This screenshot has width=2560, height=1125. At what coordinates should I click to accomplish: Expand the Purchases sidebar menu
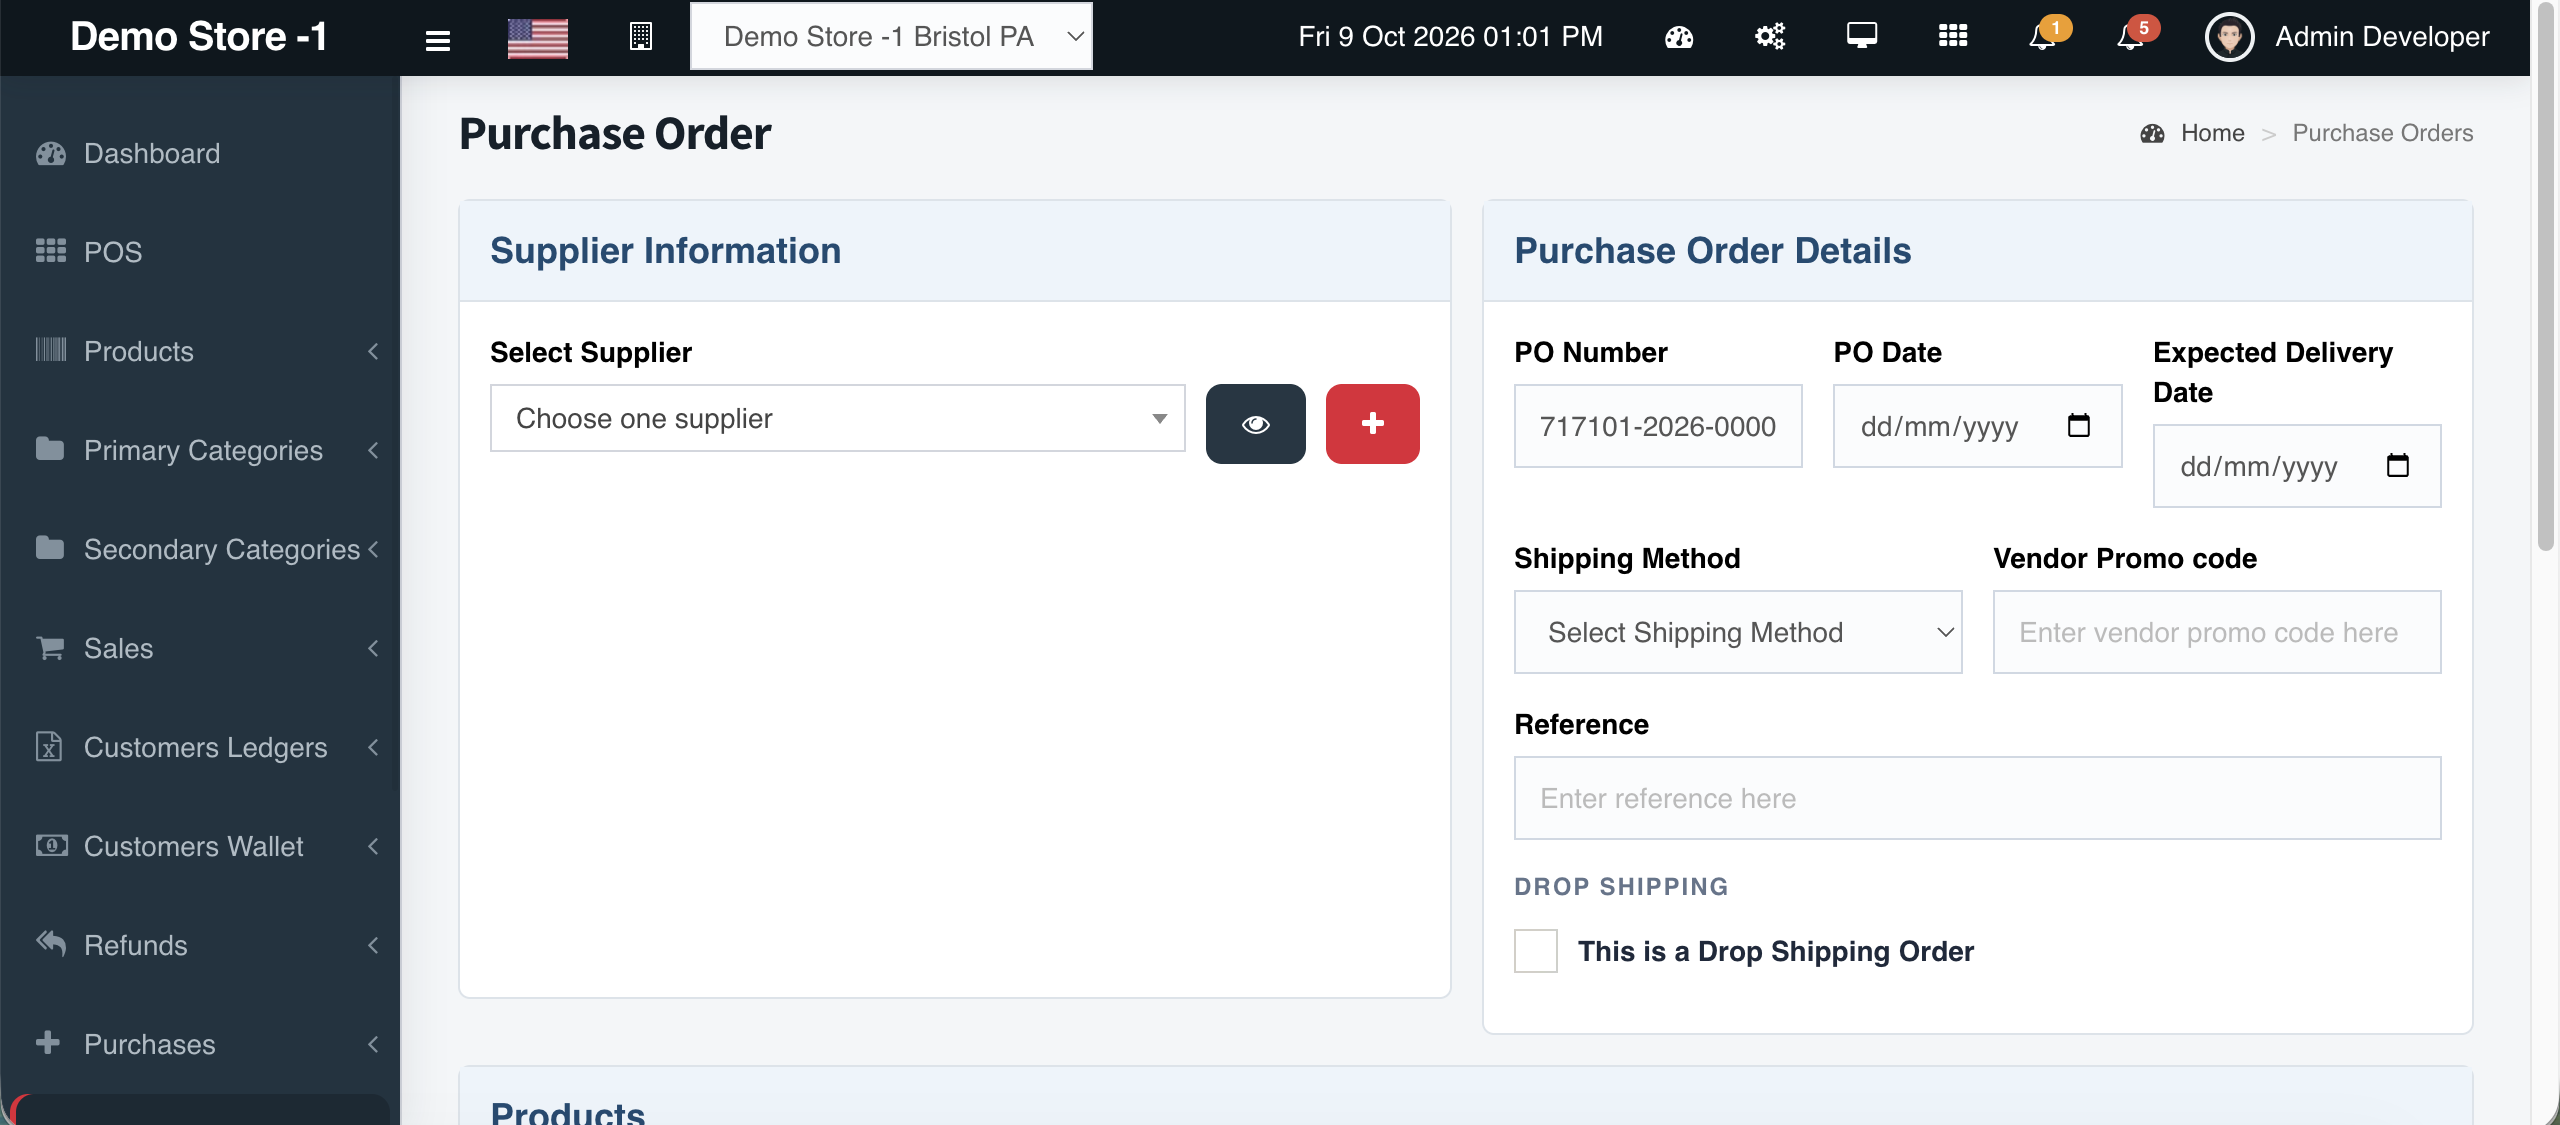pos(200,1044)
